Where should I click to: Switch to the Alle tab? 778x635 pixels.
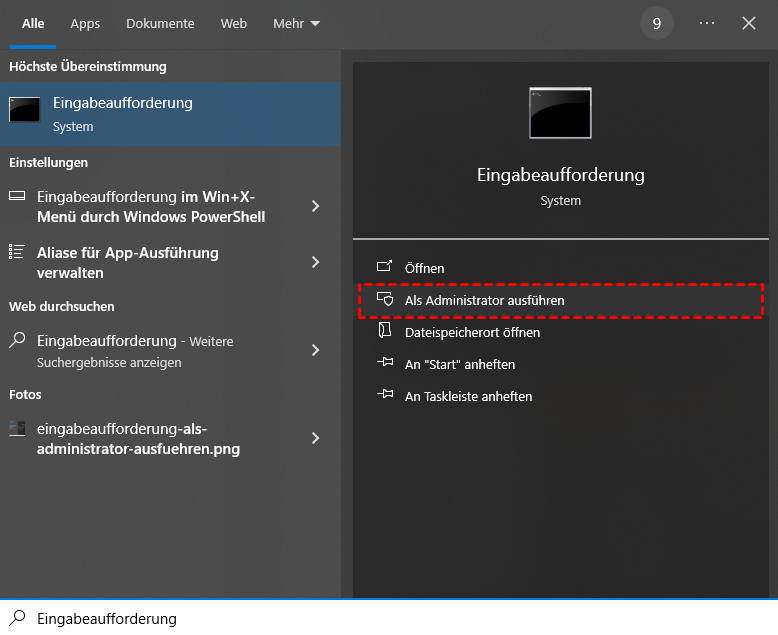click(33, 23)
